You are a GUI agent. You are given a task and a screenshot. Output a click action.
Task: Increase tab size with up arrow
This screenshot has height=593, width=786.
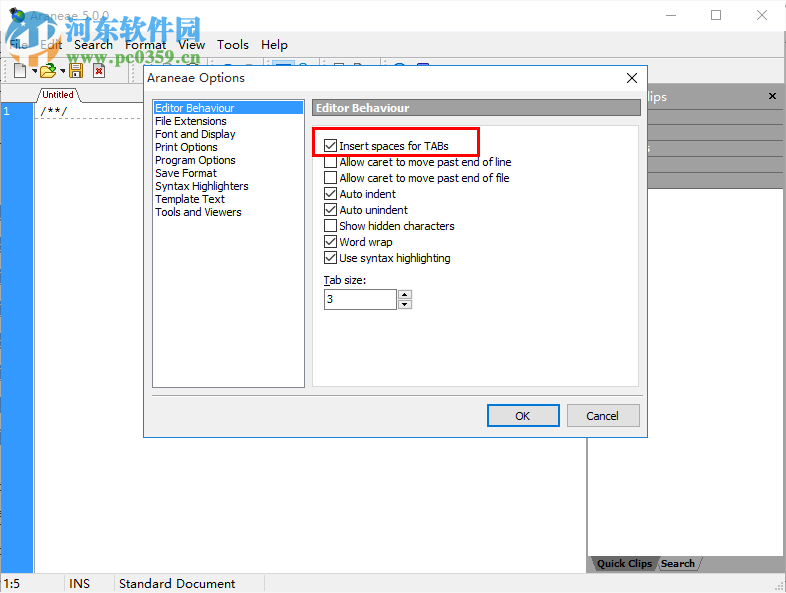click(x=405, y=294)
